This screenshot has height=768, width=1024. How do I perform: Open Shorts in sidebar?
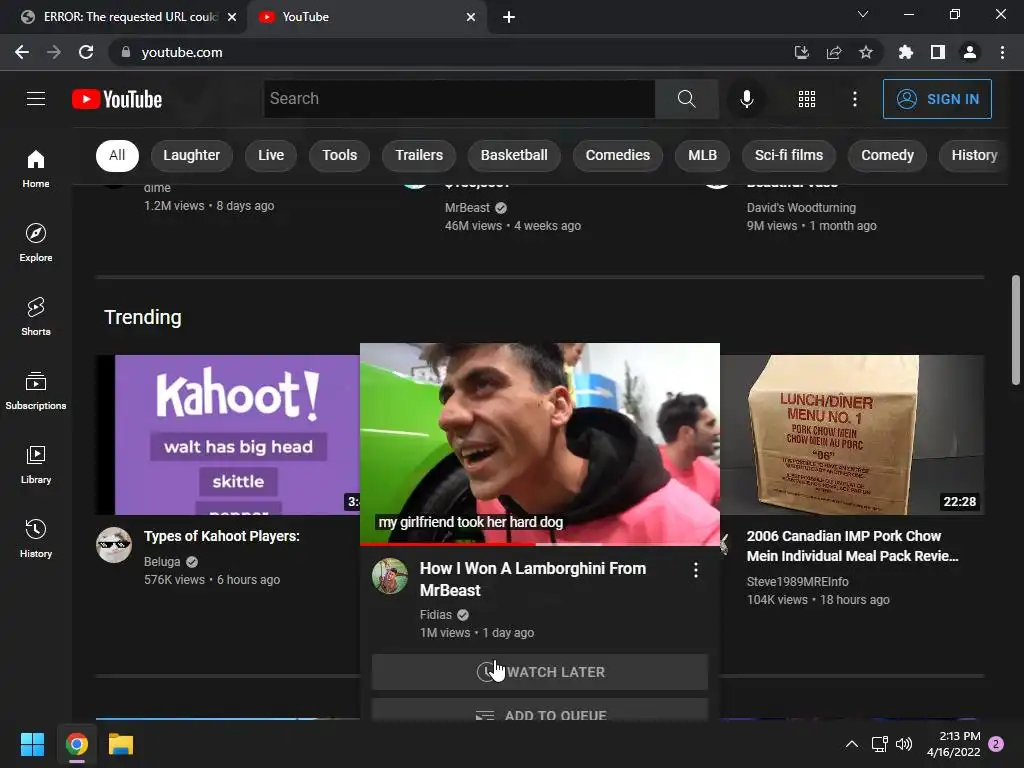click(36, 316)
